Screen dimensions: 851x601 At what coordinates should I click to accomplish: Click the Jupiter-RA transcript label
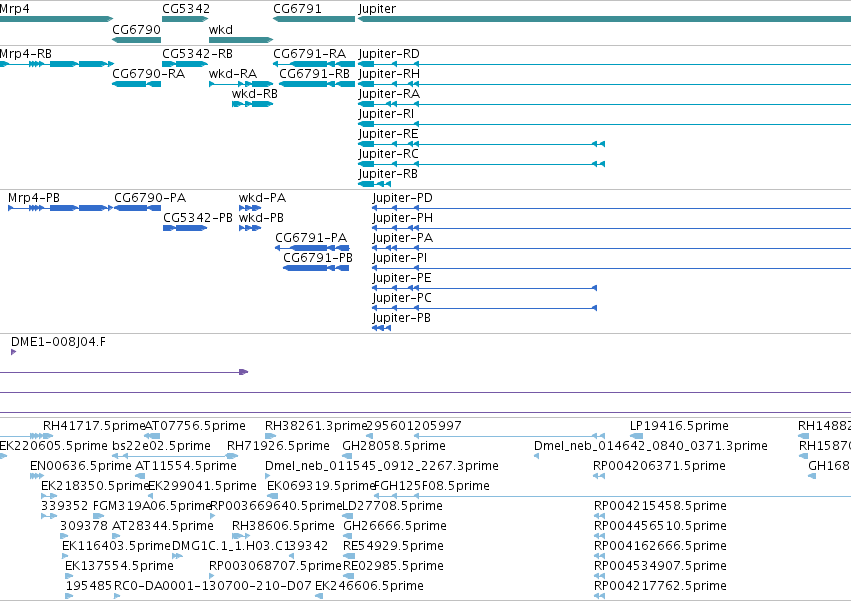pyautogui.click(x=389, y=93)
